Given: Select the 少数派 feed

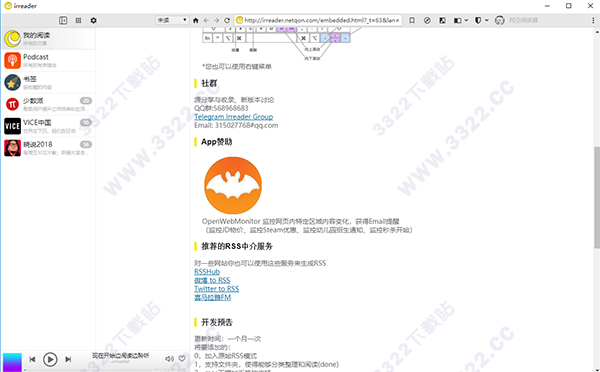Looking at the screenshot, I should tap(49, 104).
